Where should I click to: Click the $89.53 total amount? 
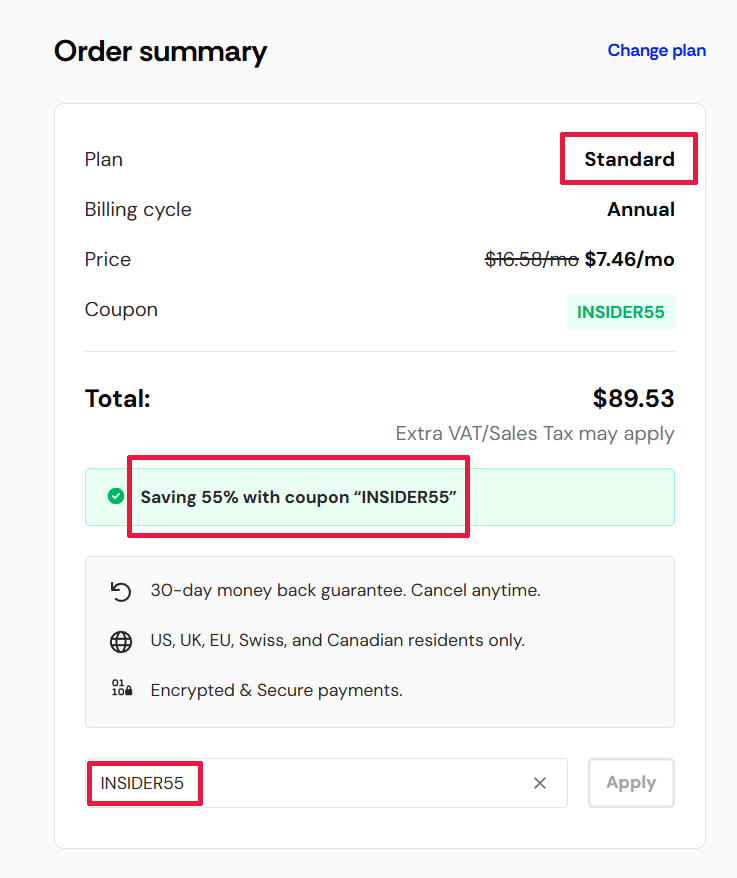coord(633,399)
